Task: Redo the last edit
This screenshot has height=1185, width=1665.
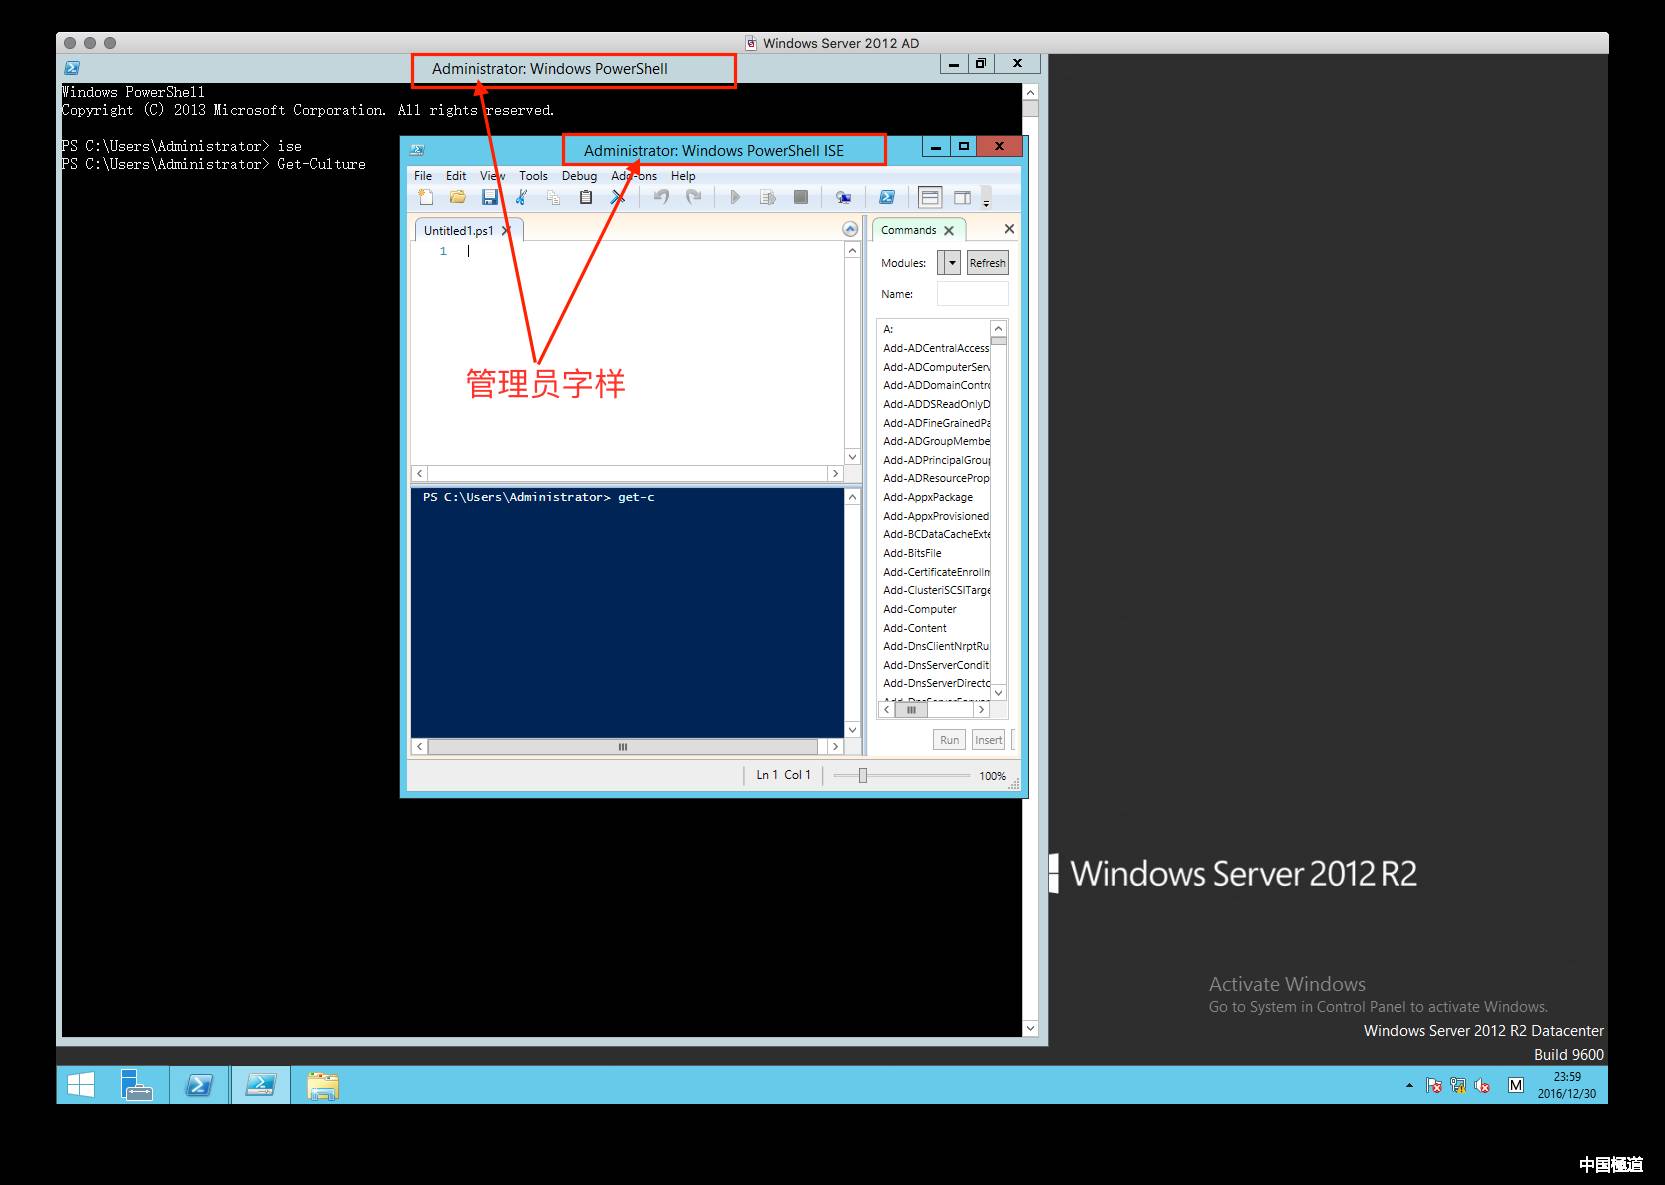Action: coord(693,197)
